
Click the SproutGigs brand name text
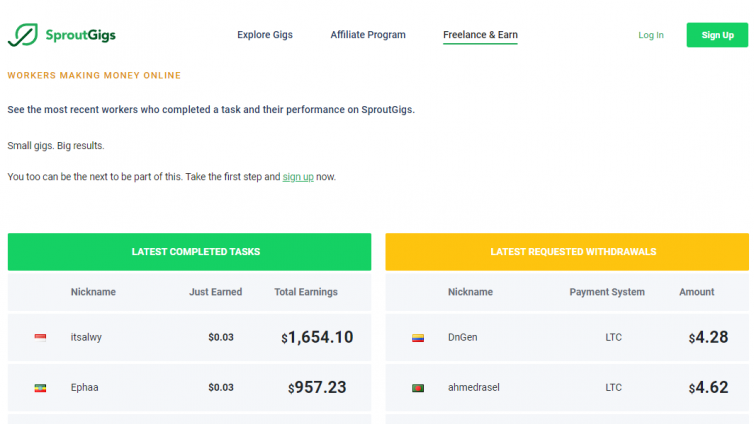tap(81, 35)
